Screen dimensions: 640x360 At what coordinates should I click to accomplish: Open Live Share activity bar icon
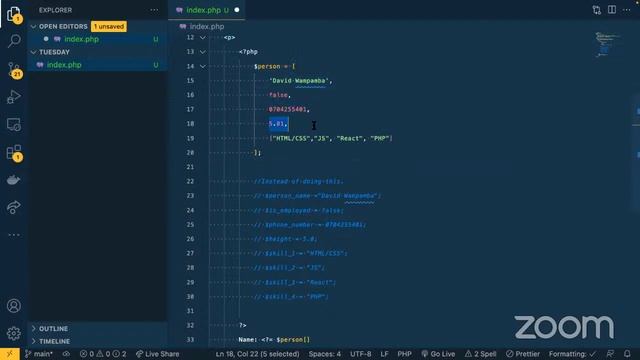[x=14, y=207]
